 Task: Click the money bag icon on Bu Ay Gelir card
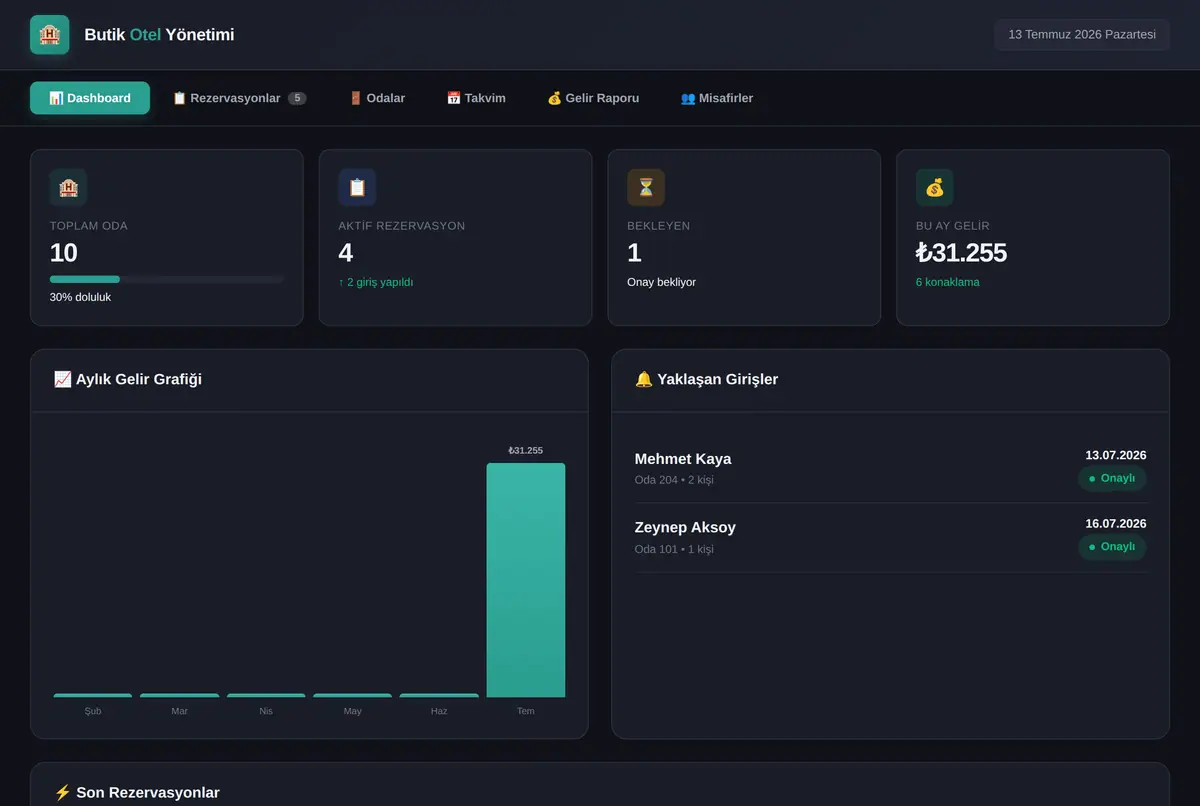coord(934,187)
